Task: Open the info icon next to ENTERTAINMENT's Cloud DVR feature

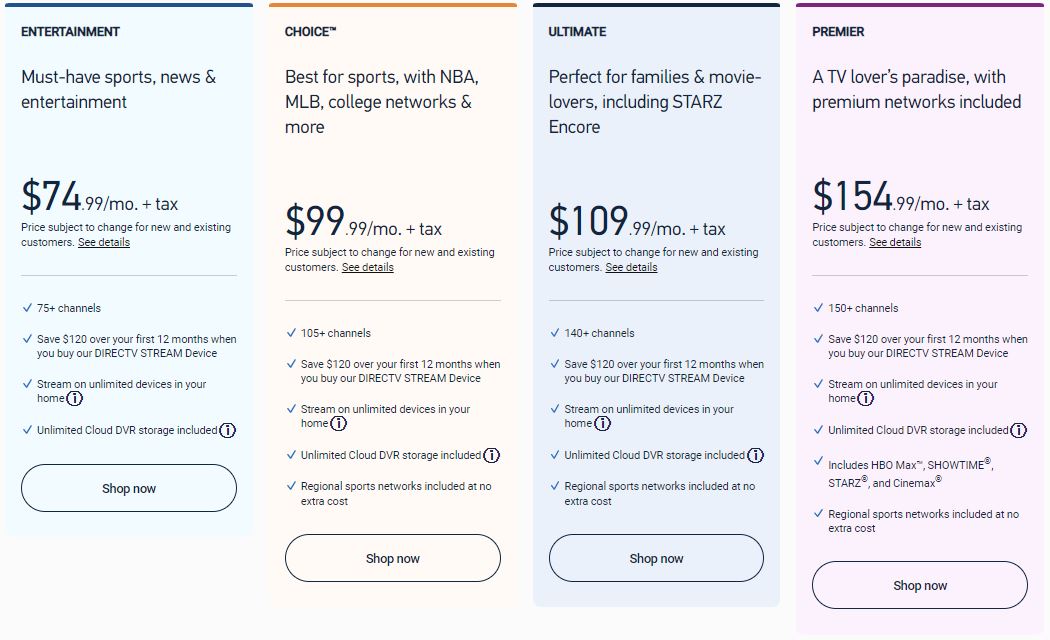Action: [229, 430]
